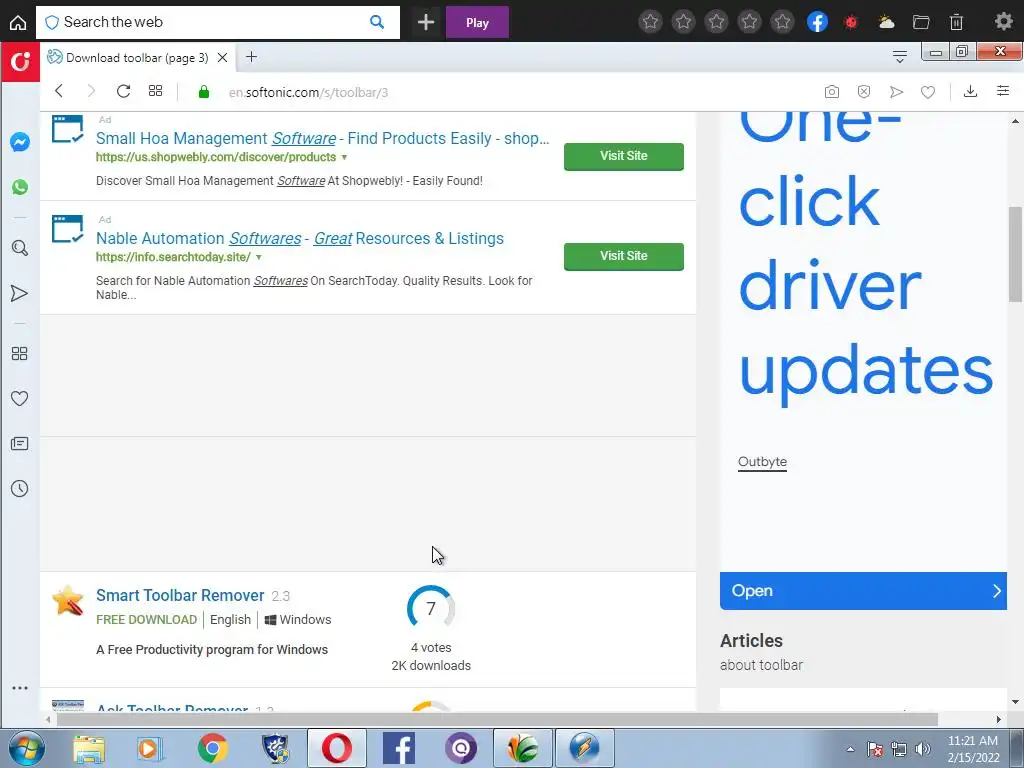This screenshot has width=1024, height=768.
Task: Click the trash can icon in top bar
Action: pos(956,22)
